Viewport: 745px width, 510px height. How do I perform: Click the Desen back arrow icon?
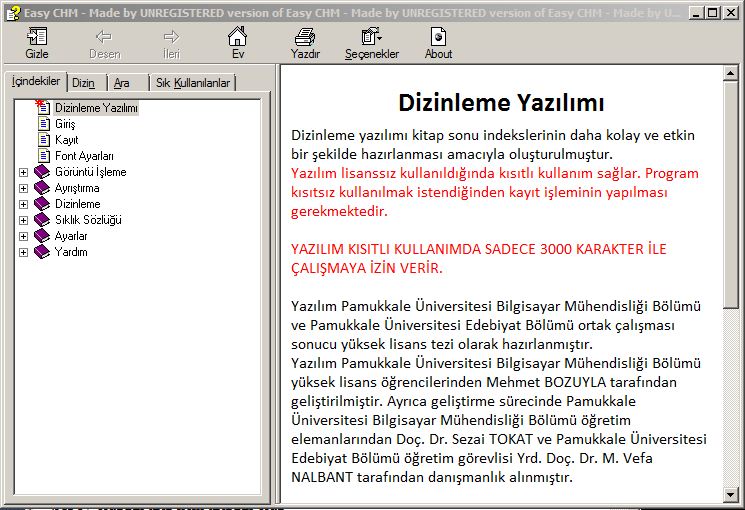click(104, 37)
